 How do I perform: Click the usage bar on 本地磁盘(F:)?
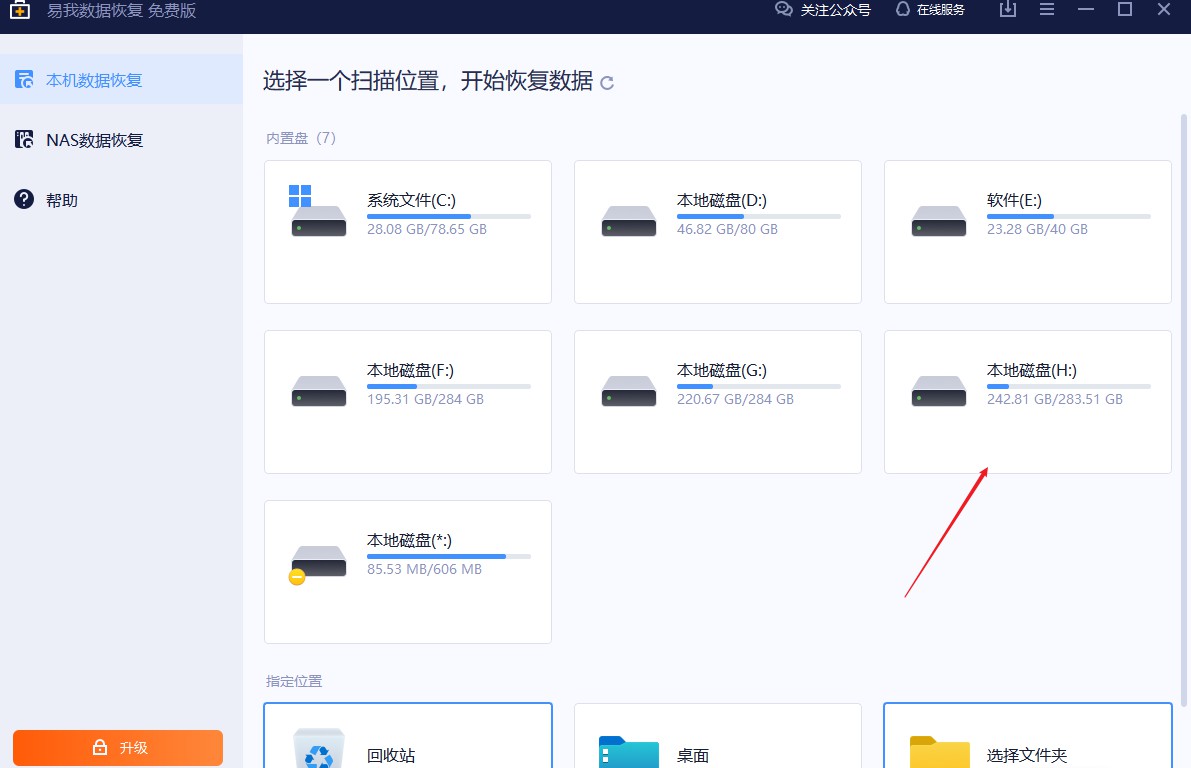[449, 386]
